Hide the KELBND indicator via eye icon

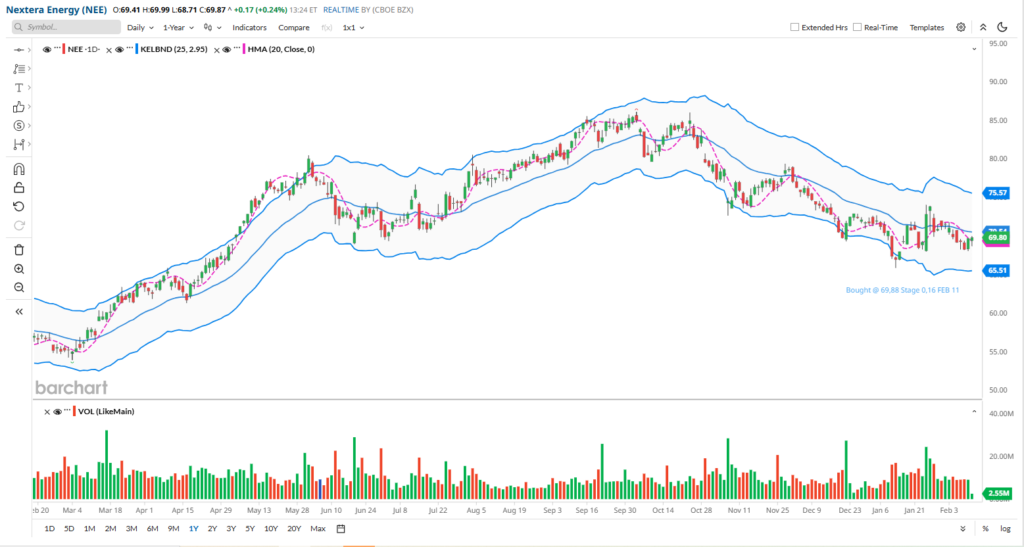point(119,48)
